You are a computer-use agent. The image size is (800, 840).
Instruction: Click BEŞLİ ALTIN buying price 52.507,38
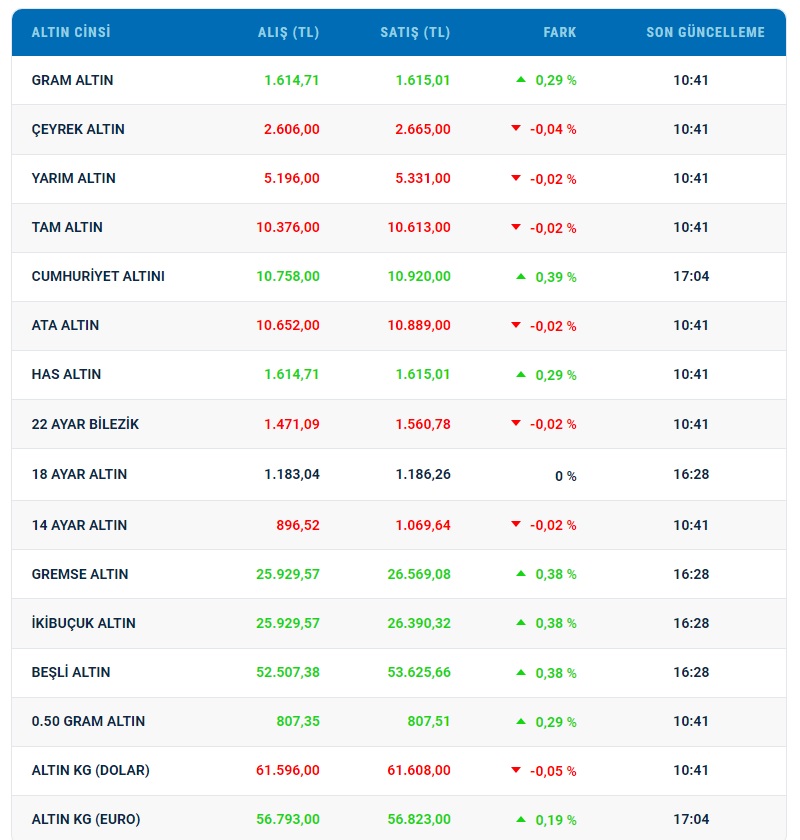click(x=288, y=672)
